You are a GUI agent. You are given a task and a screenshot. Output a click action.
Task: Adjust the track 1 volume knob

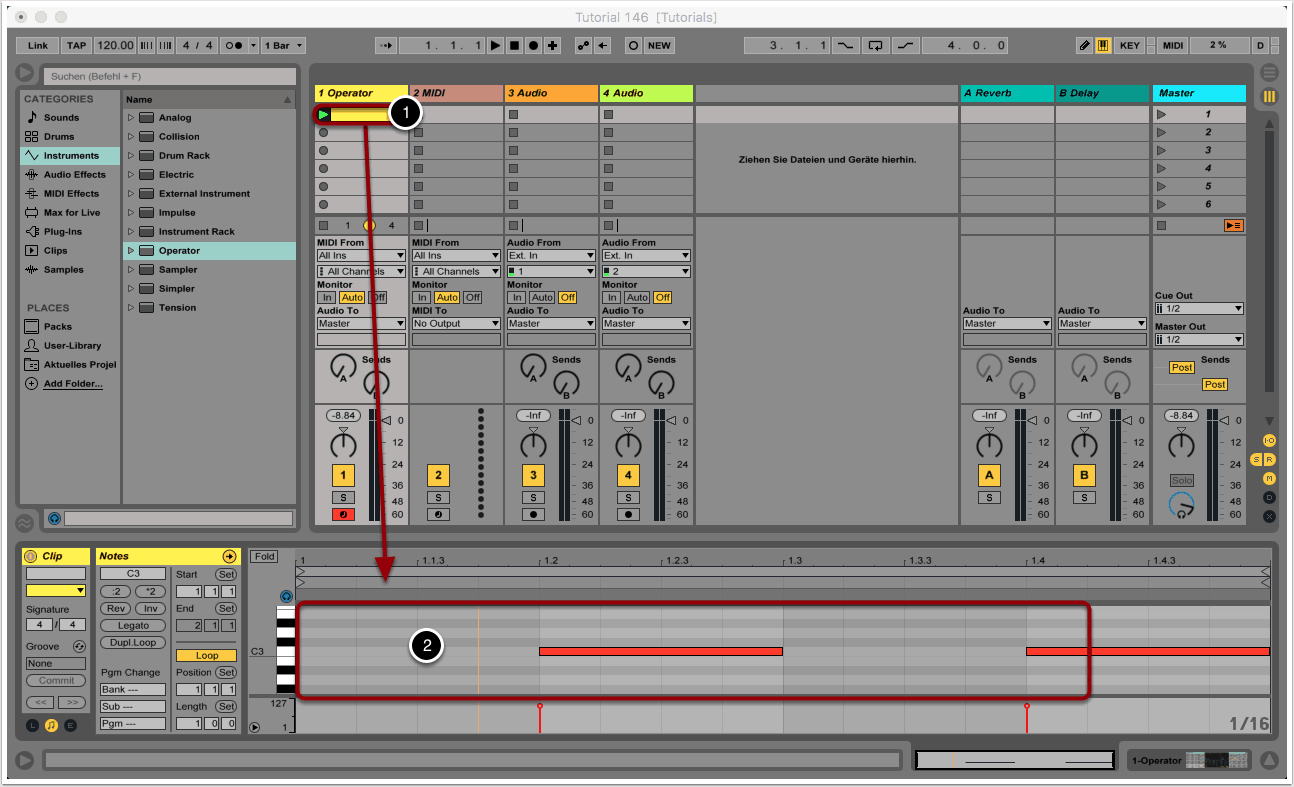pyautogui.click(x=343, y=443)
